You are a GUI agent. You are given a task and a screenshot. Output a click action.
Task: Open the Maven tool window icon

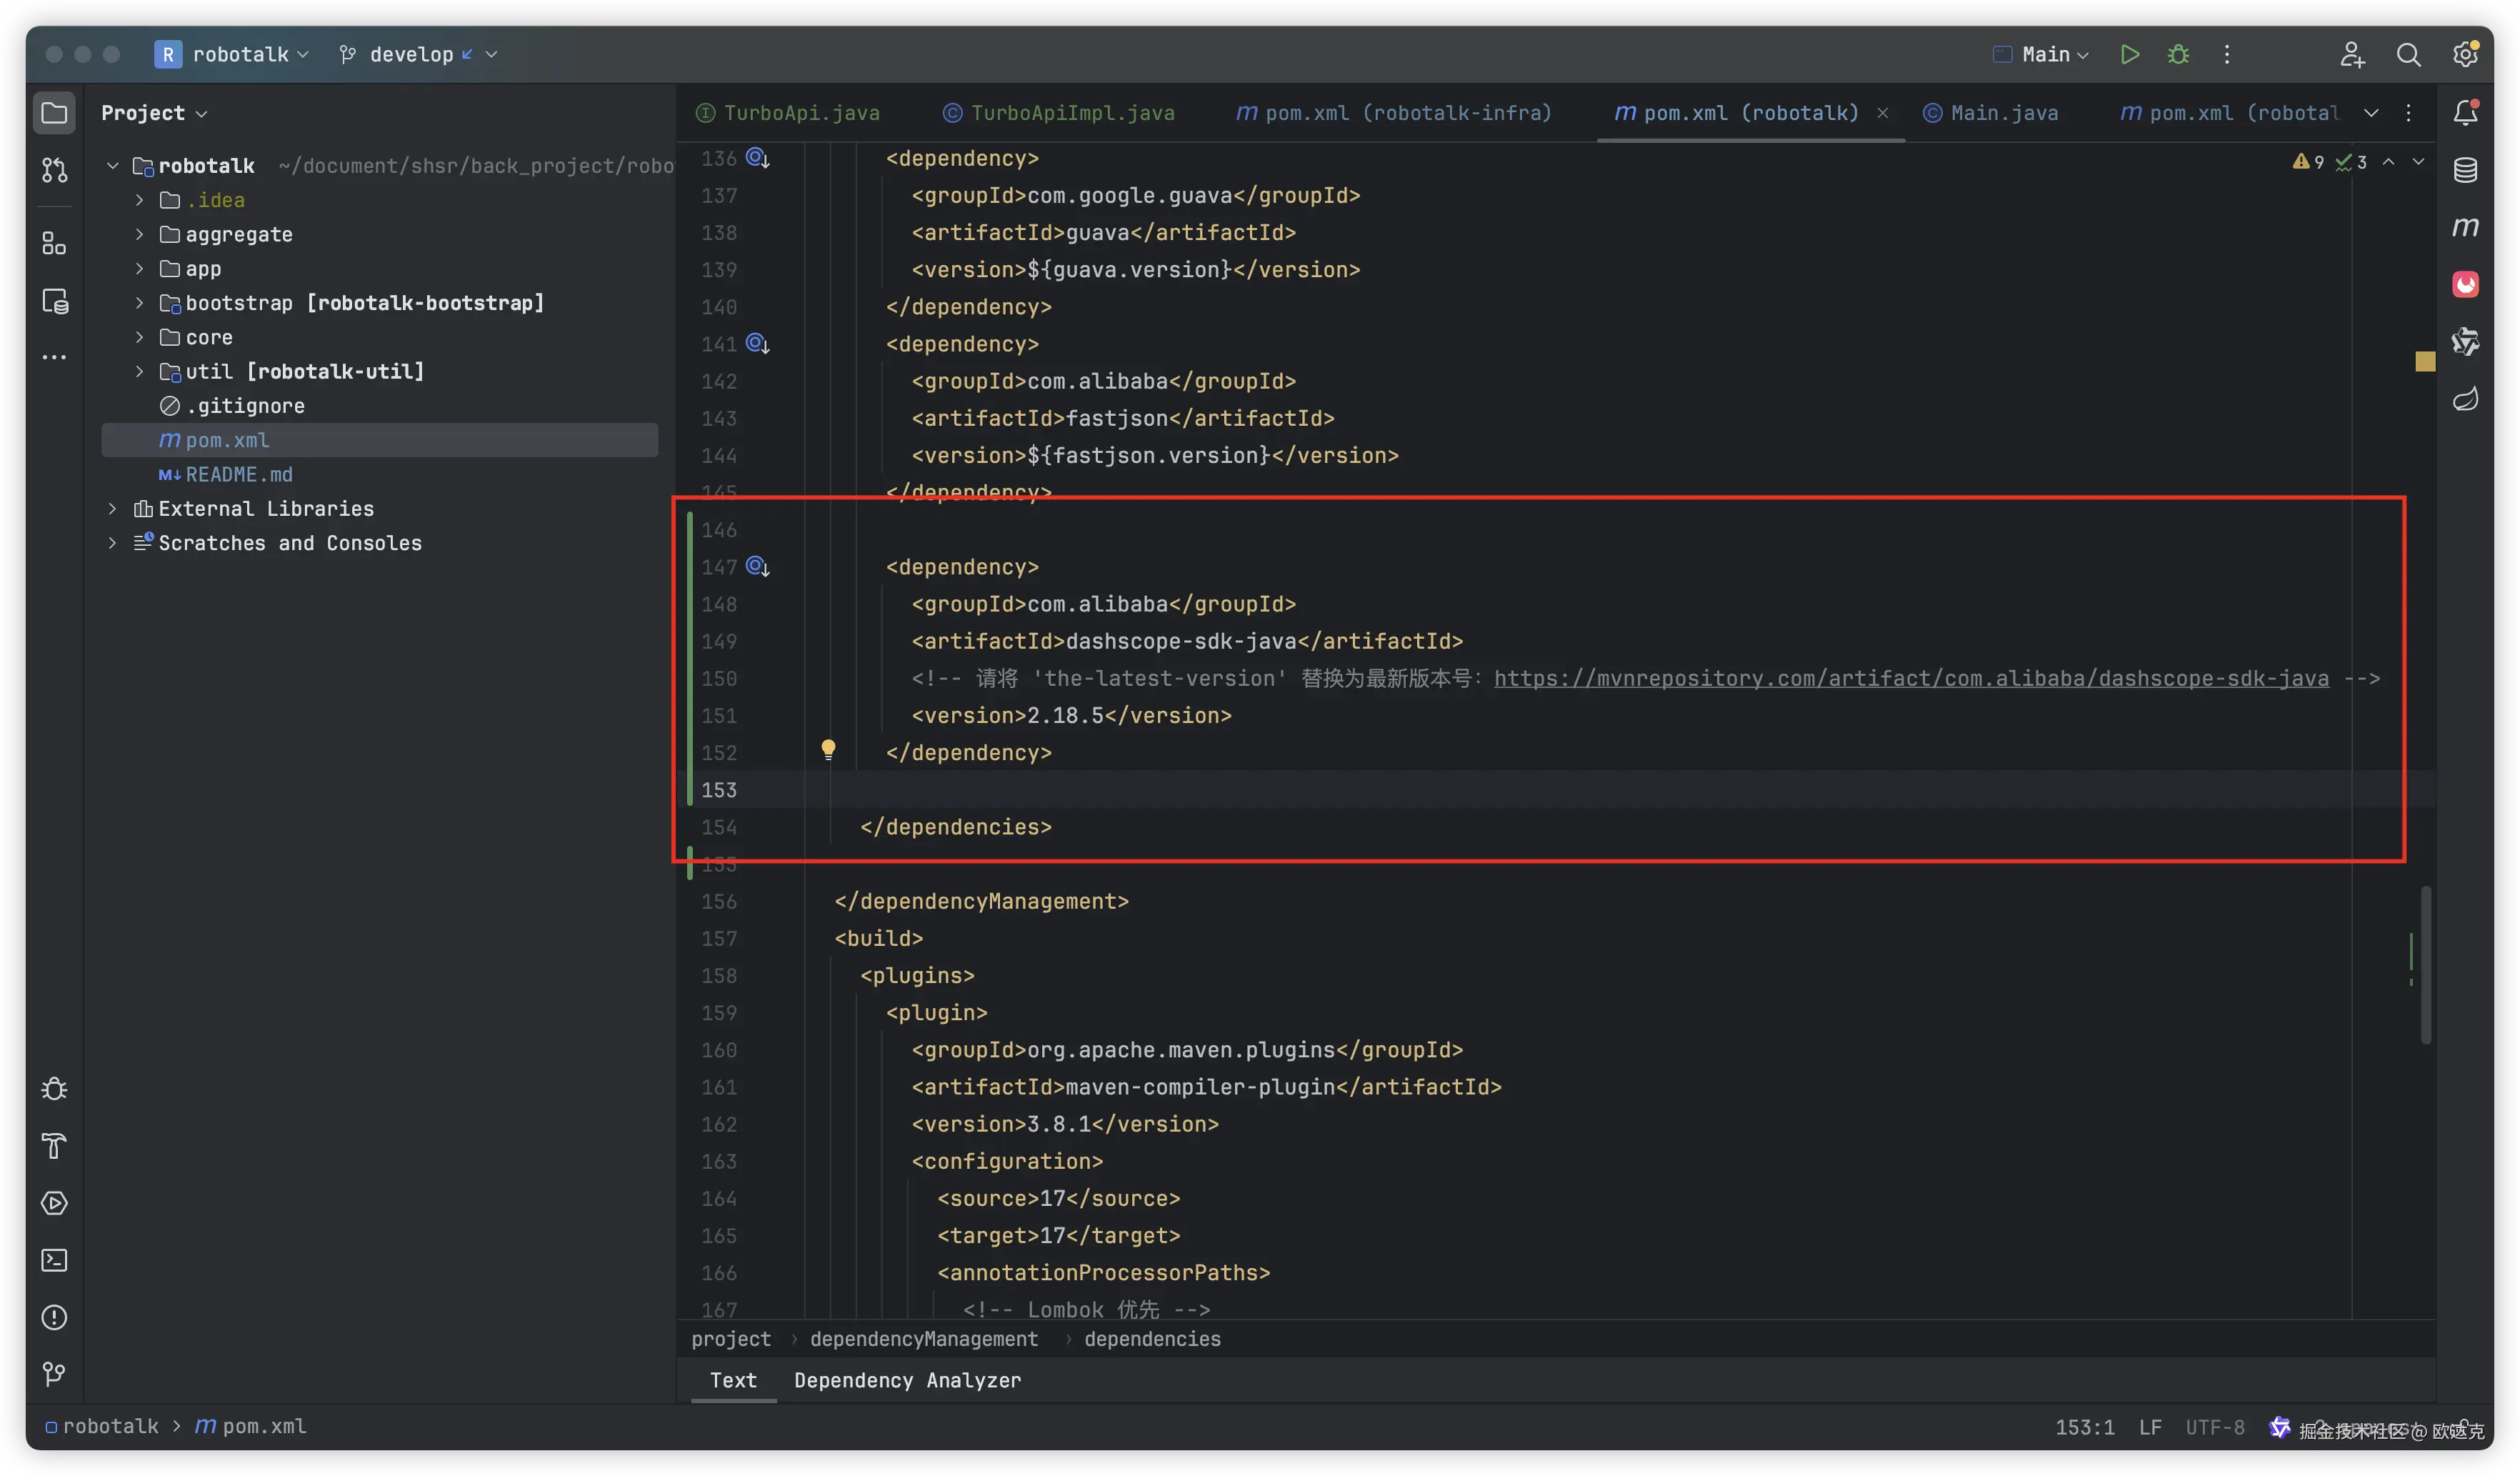2465,227
